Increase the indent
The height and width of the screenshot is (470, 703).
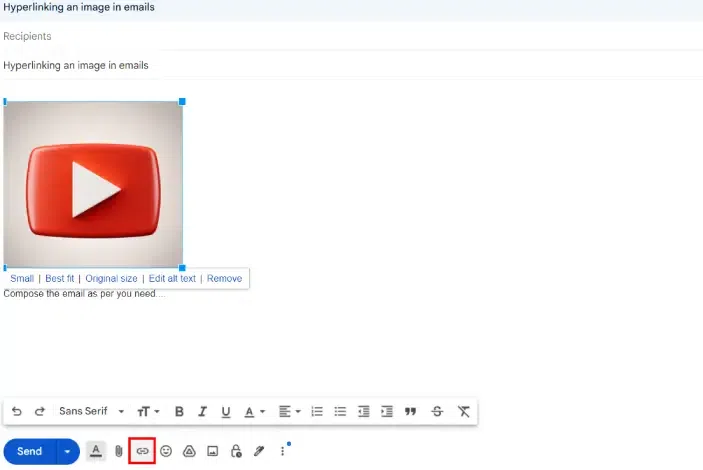point(387,411)
